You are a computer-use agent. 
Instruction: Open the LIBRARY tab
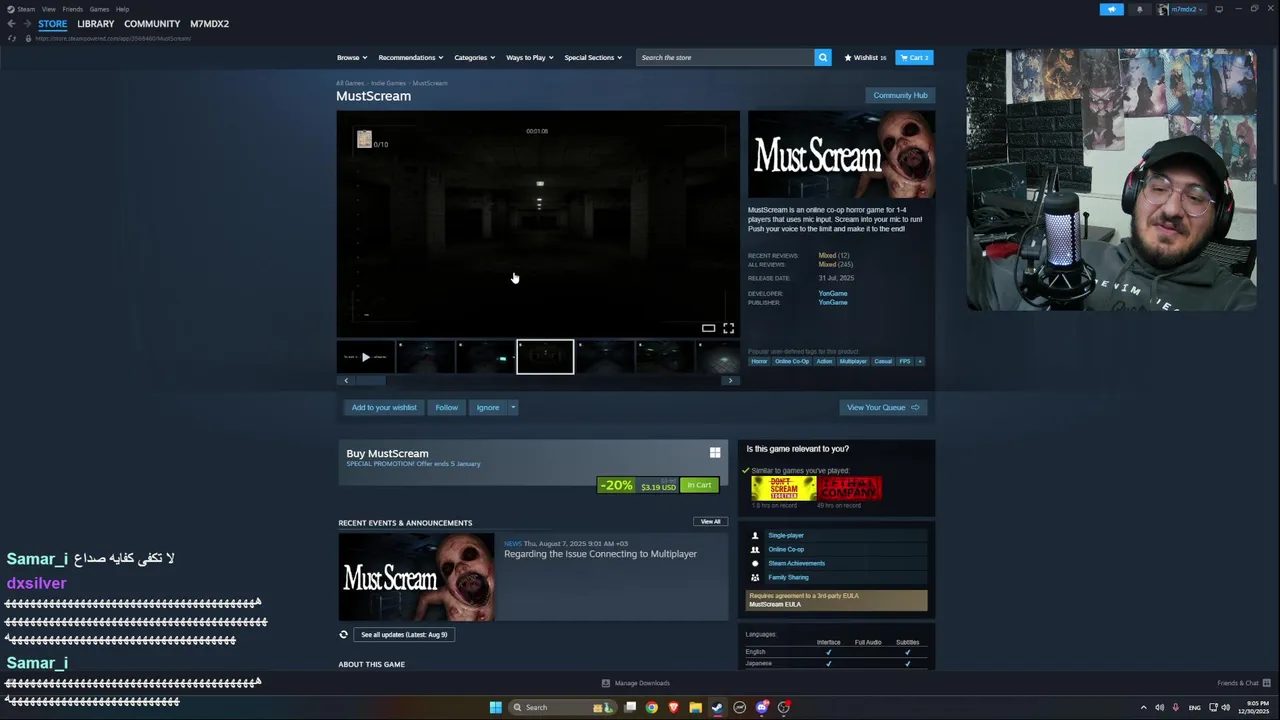click(96, 24)
